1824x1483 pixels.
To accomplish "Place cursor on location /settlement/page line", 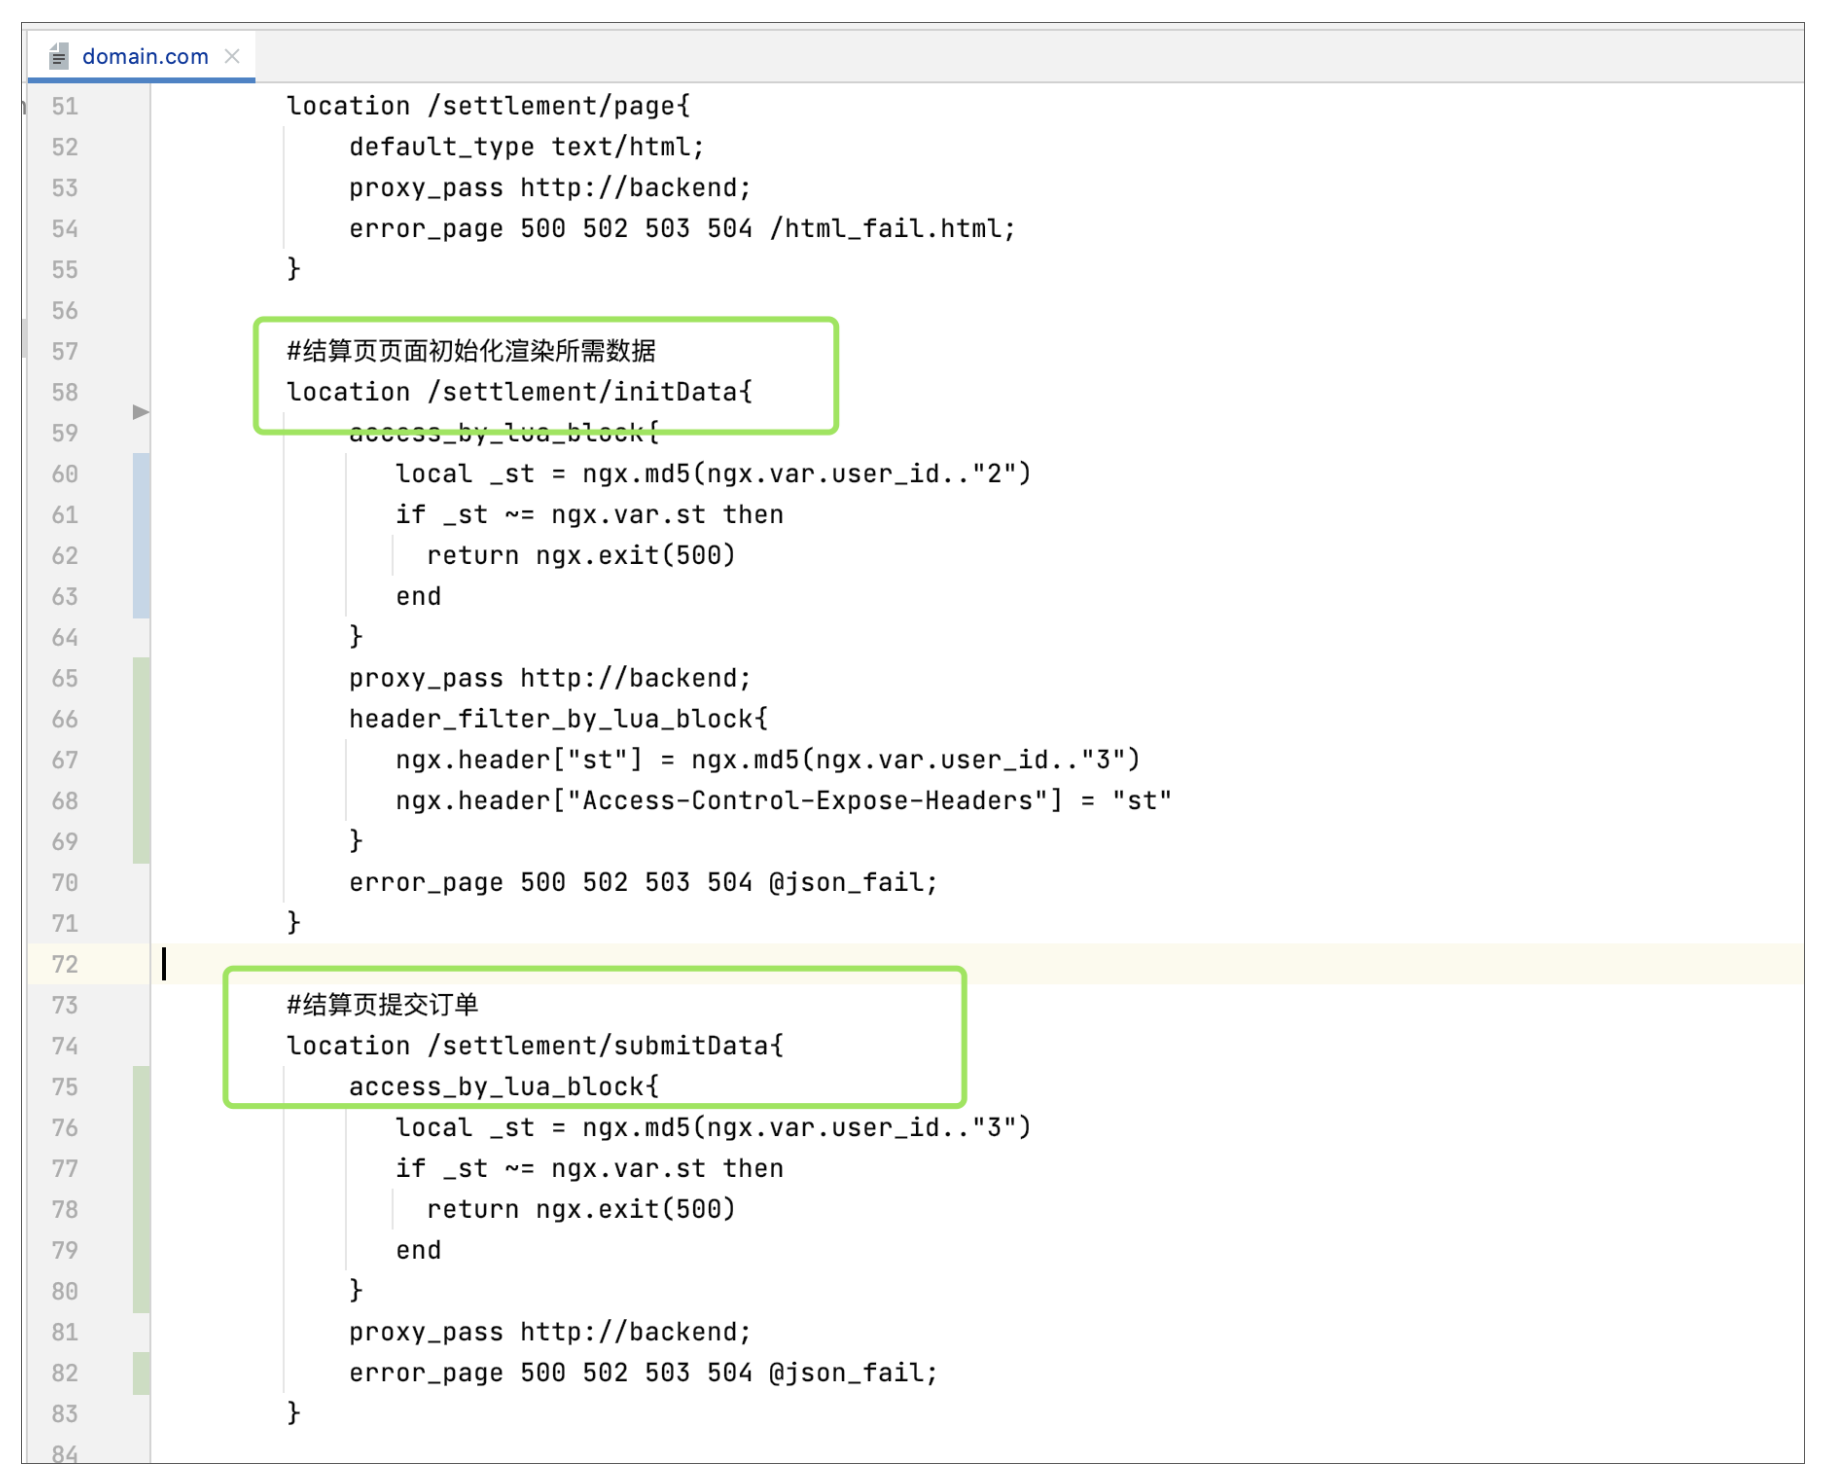I will coord(487,106).
